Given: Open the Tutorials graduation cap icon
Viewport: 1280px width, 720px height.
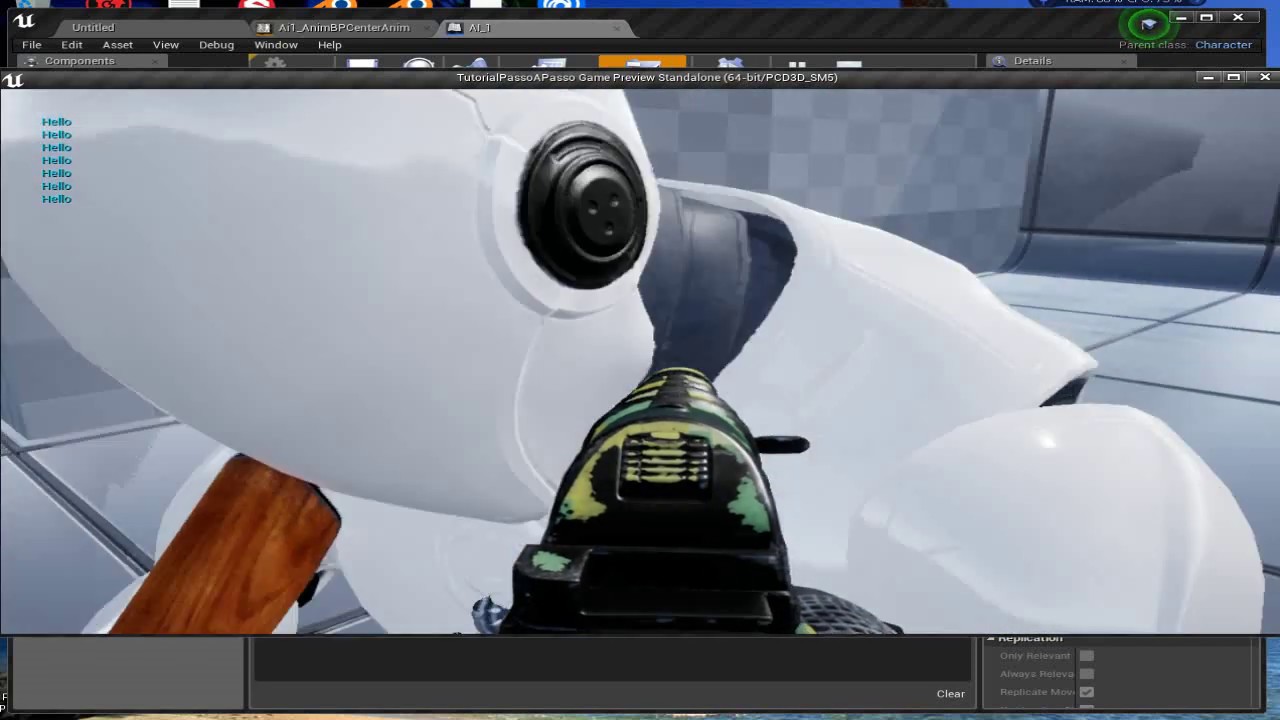Looking at the screenshot, I should pyautogui.click(x=1148, y=24).
